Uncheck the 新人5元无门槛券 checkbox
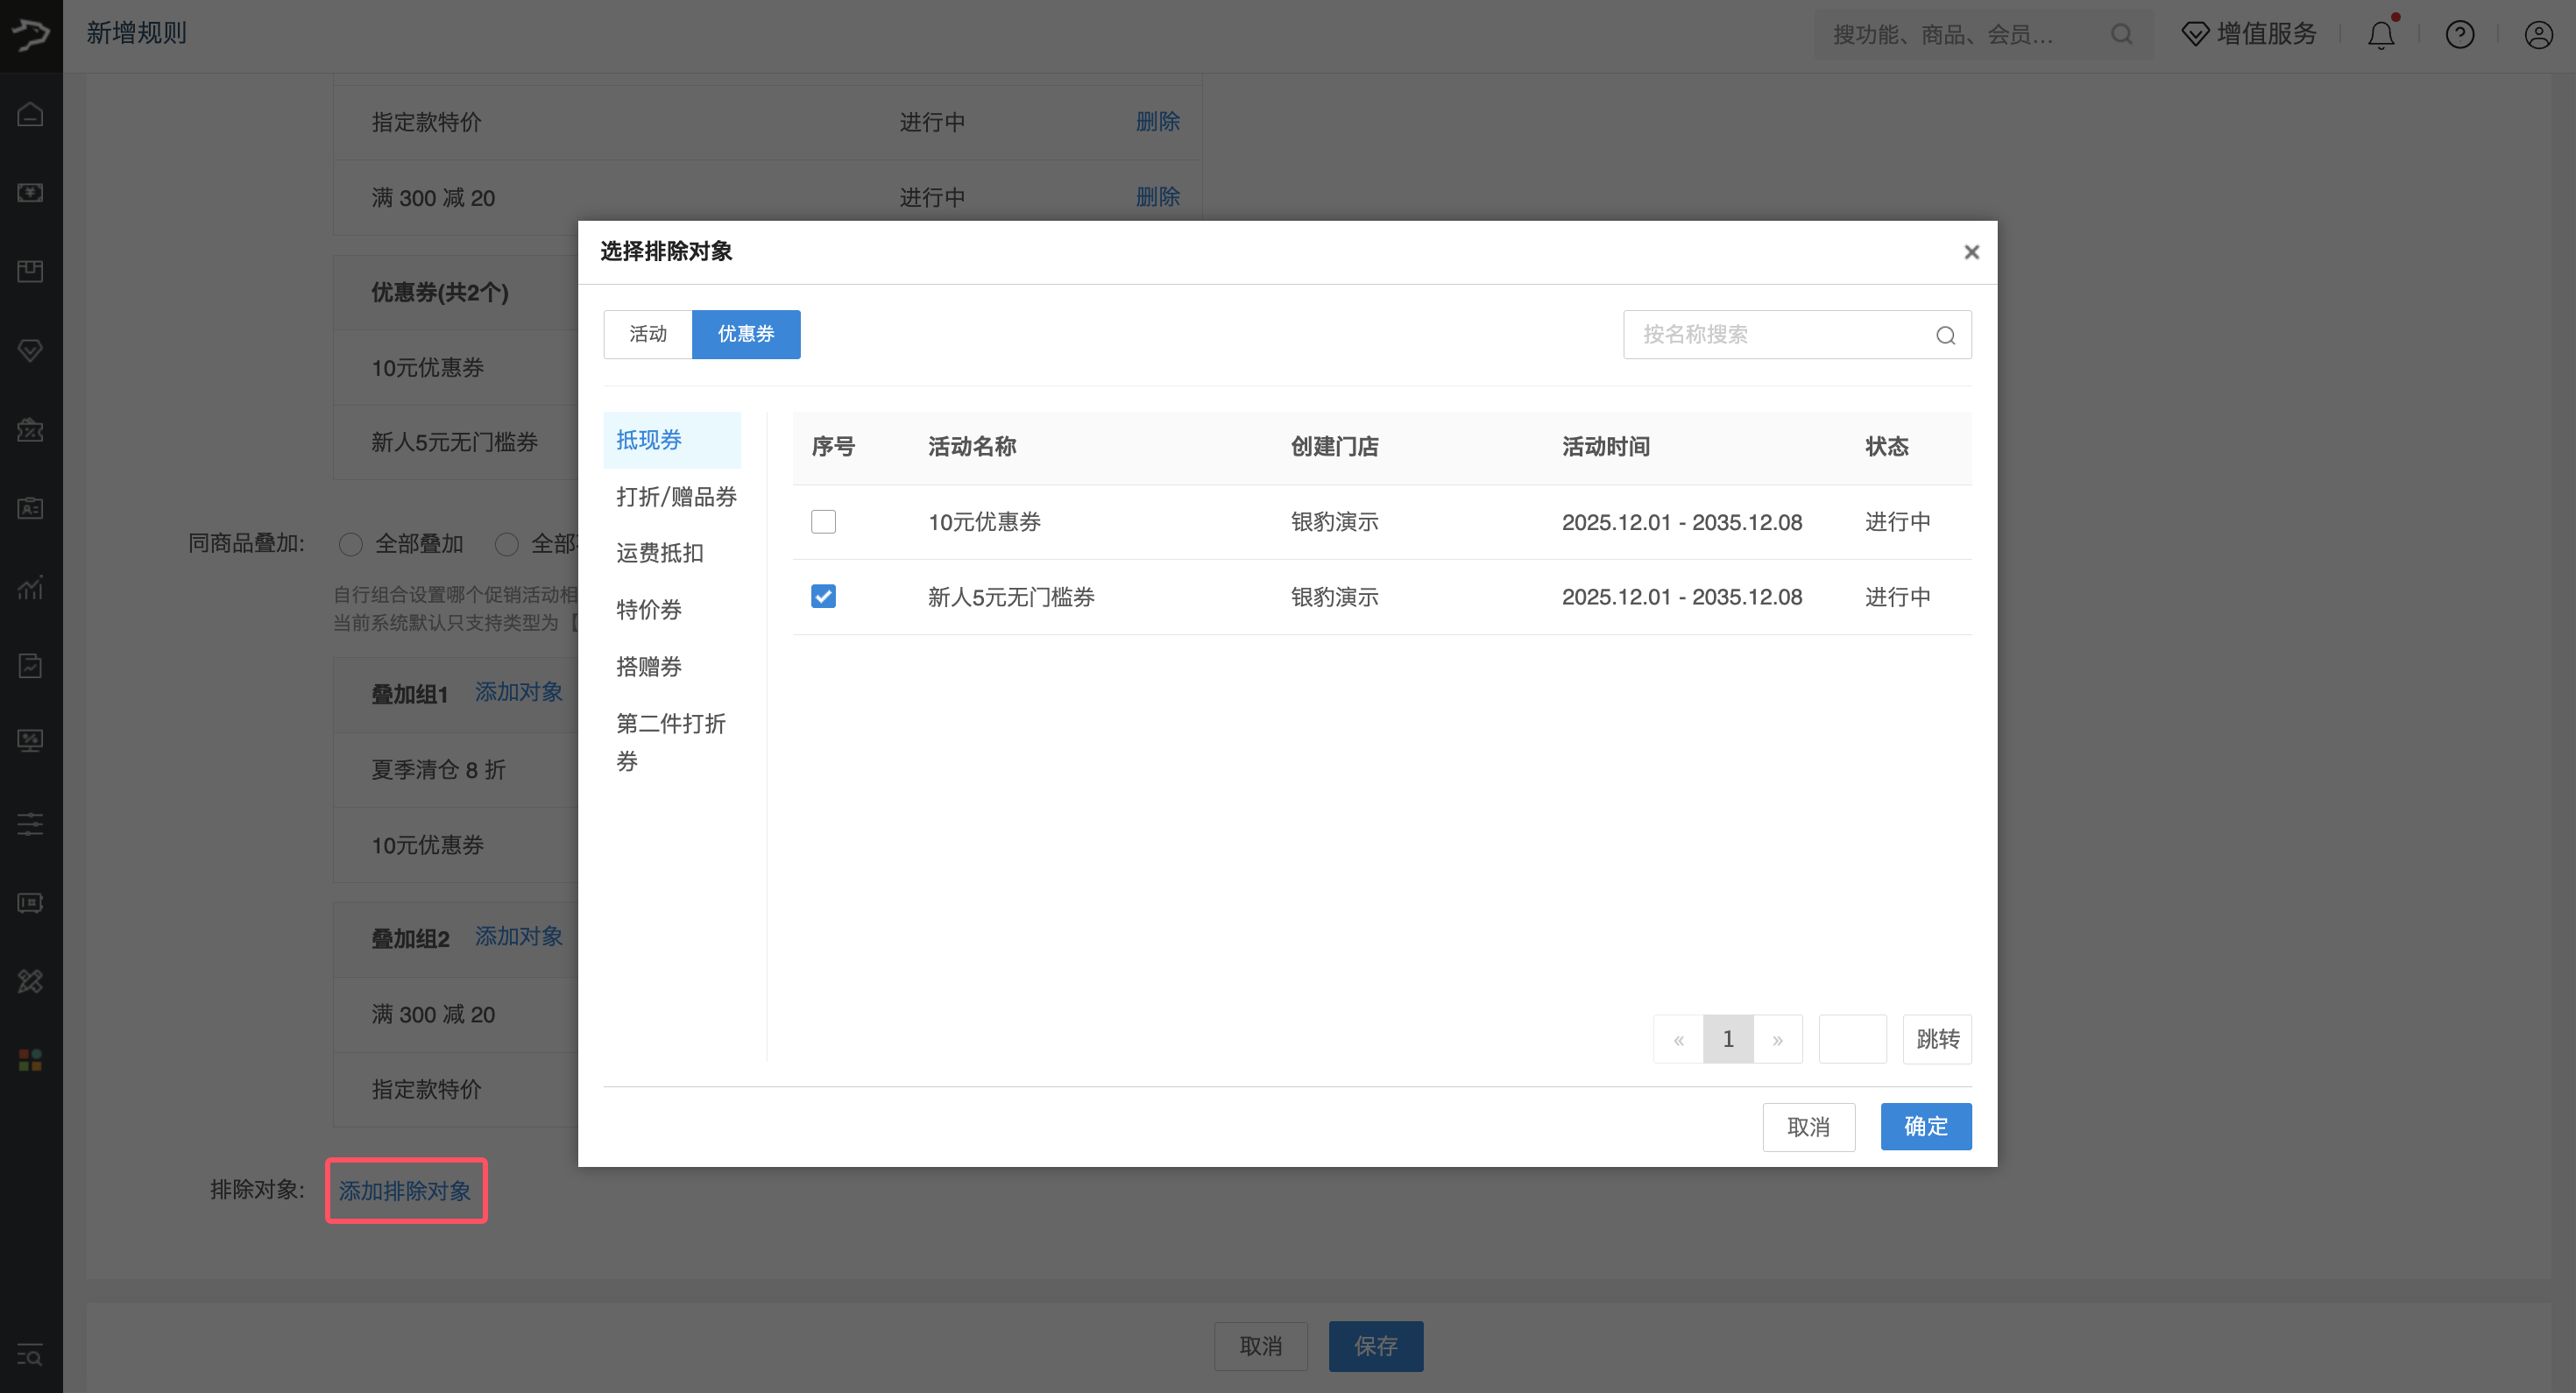This screenshot has height=1393, width=2576. 823,597
